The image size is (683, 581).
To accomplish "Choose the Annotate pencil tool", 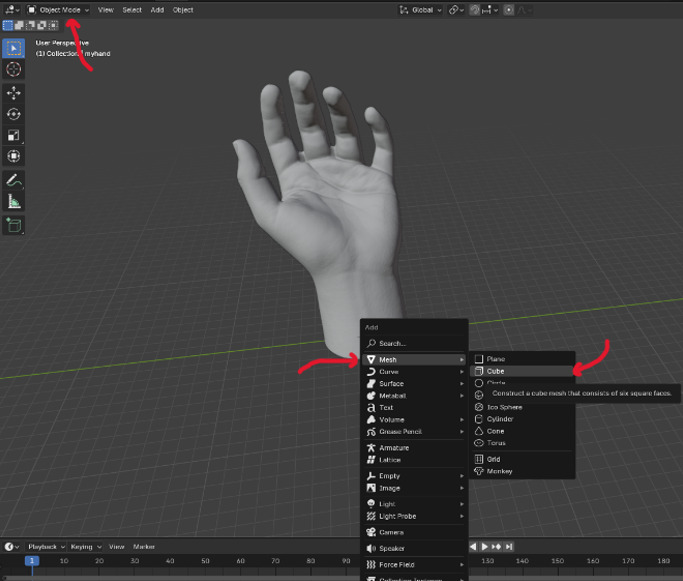I will (x=14, y=180).
